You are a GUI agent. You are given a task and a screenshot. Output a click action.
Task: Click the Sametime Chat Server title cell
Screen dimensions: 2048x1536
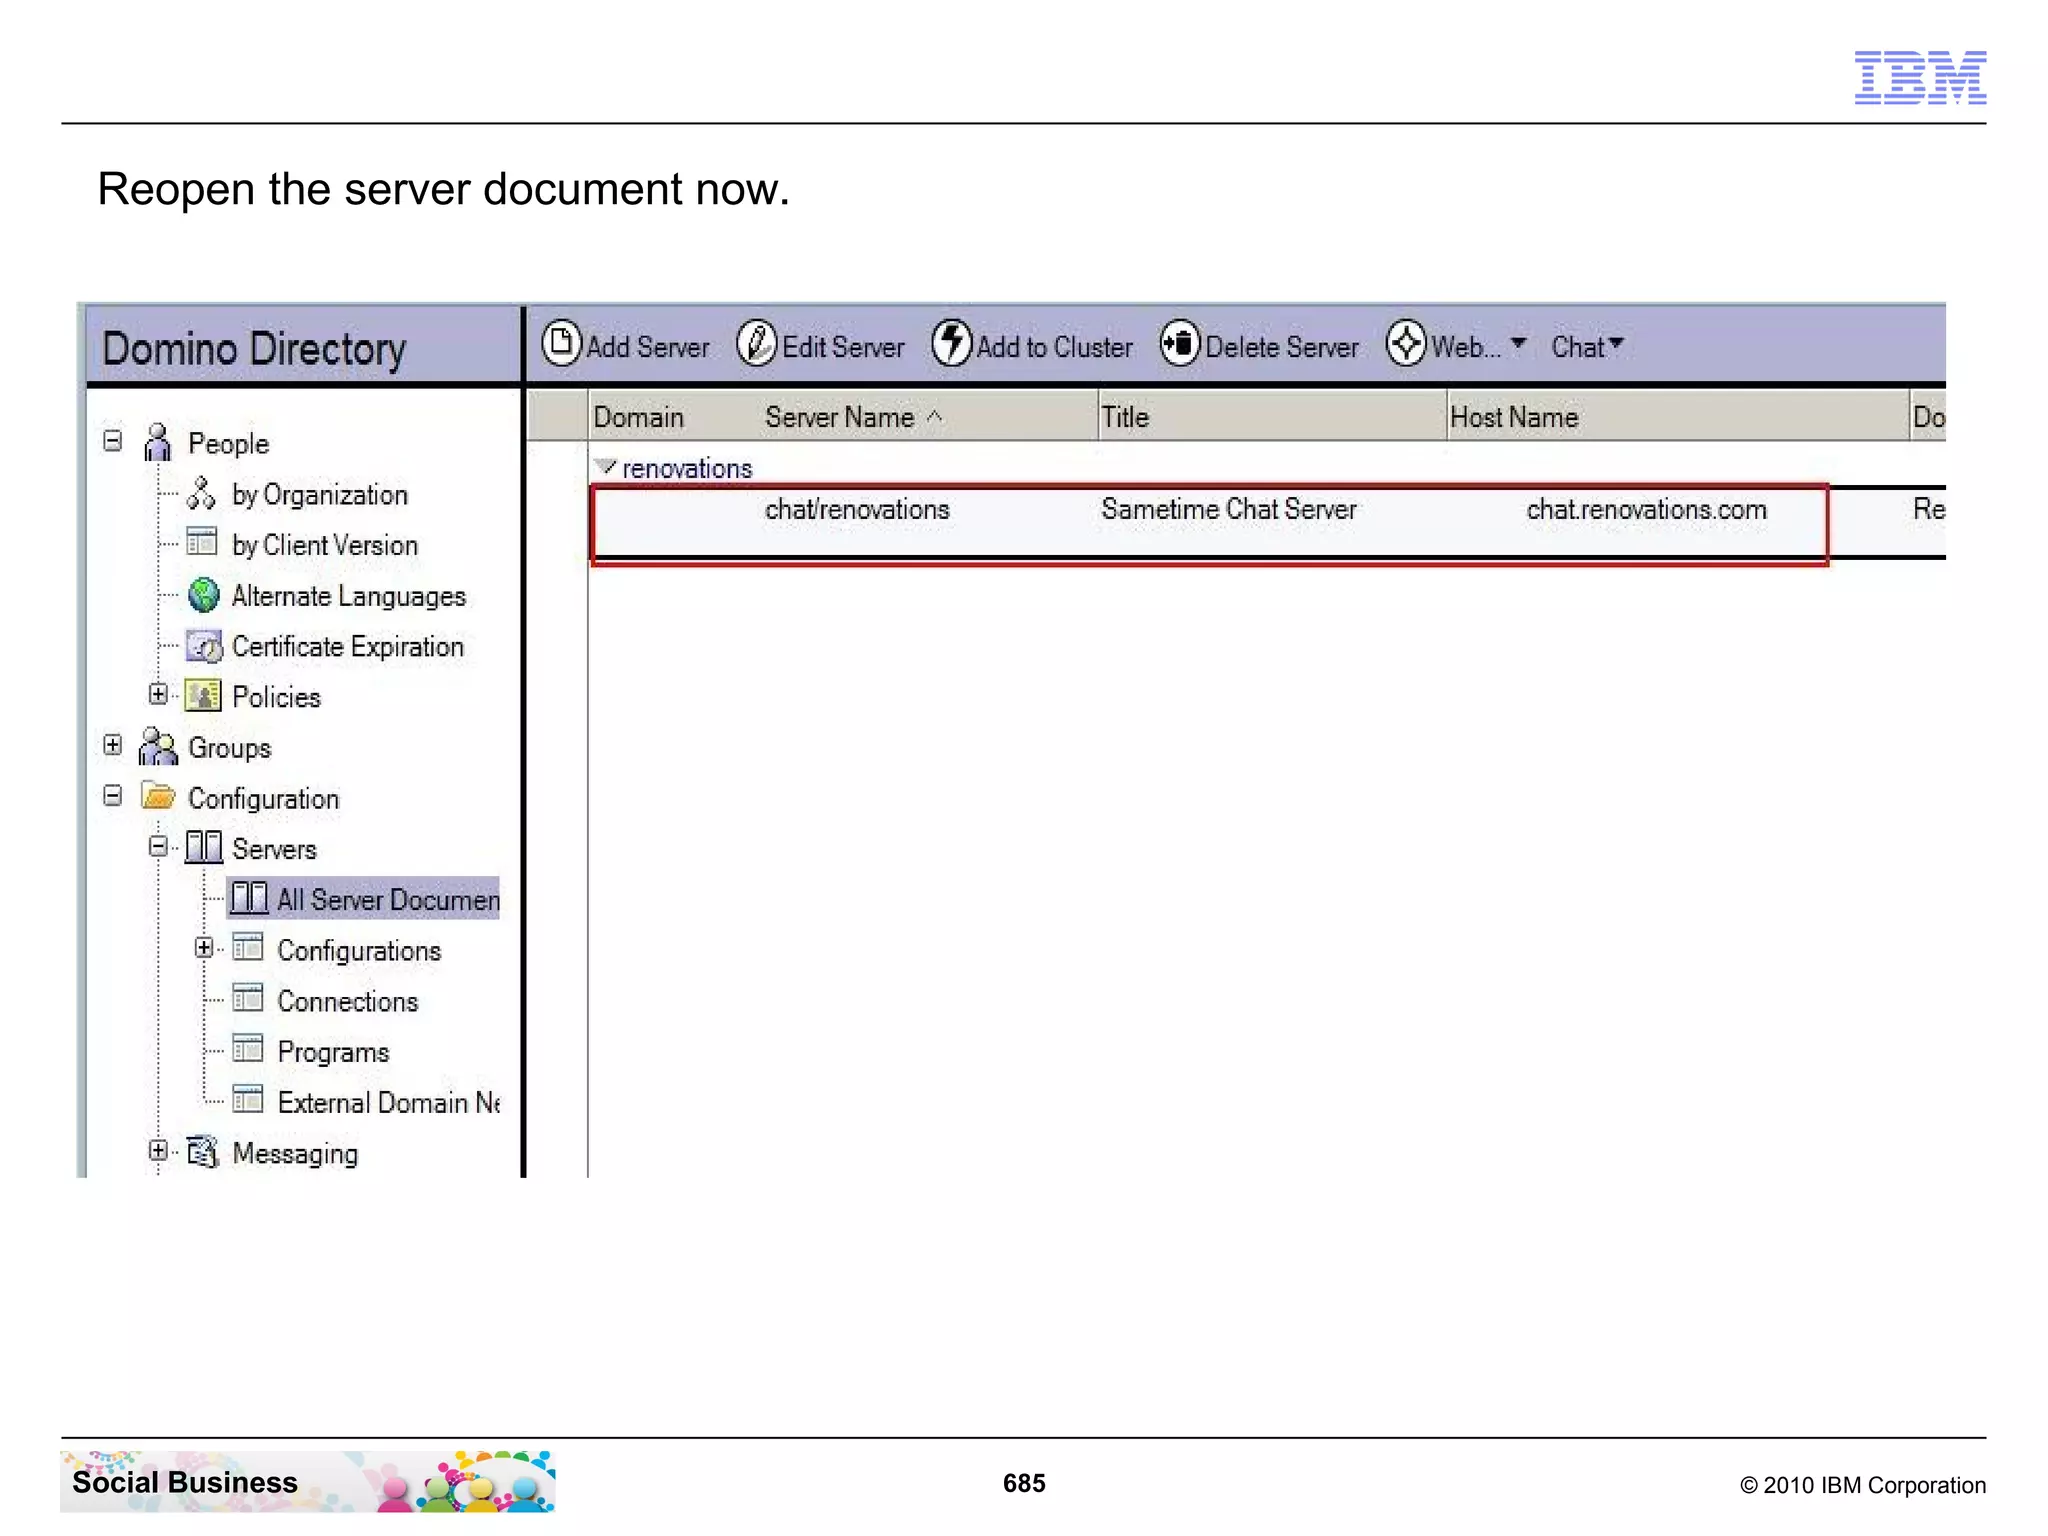pos(1229,509)
